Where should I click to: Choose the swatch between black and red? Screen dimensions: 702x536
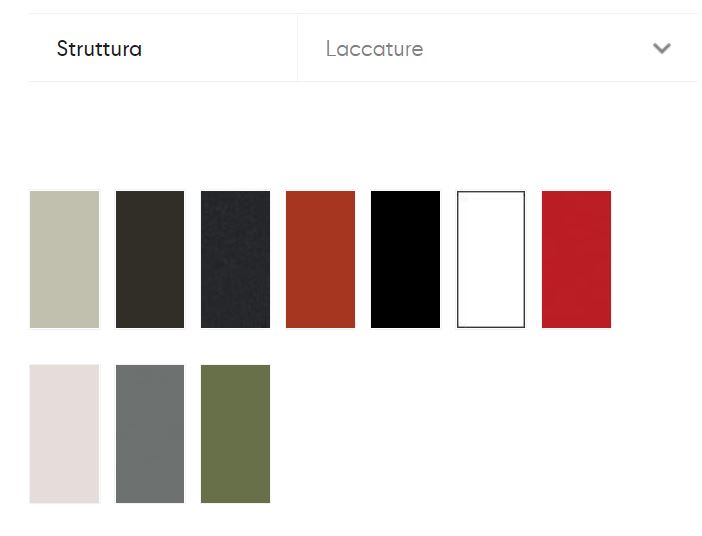(491, 259)
